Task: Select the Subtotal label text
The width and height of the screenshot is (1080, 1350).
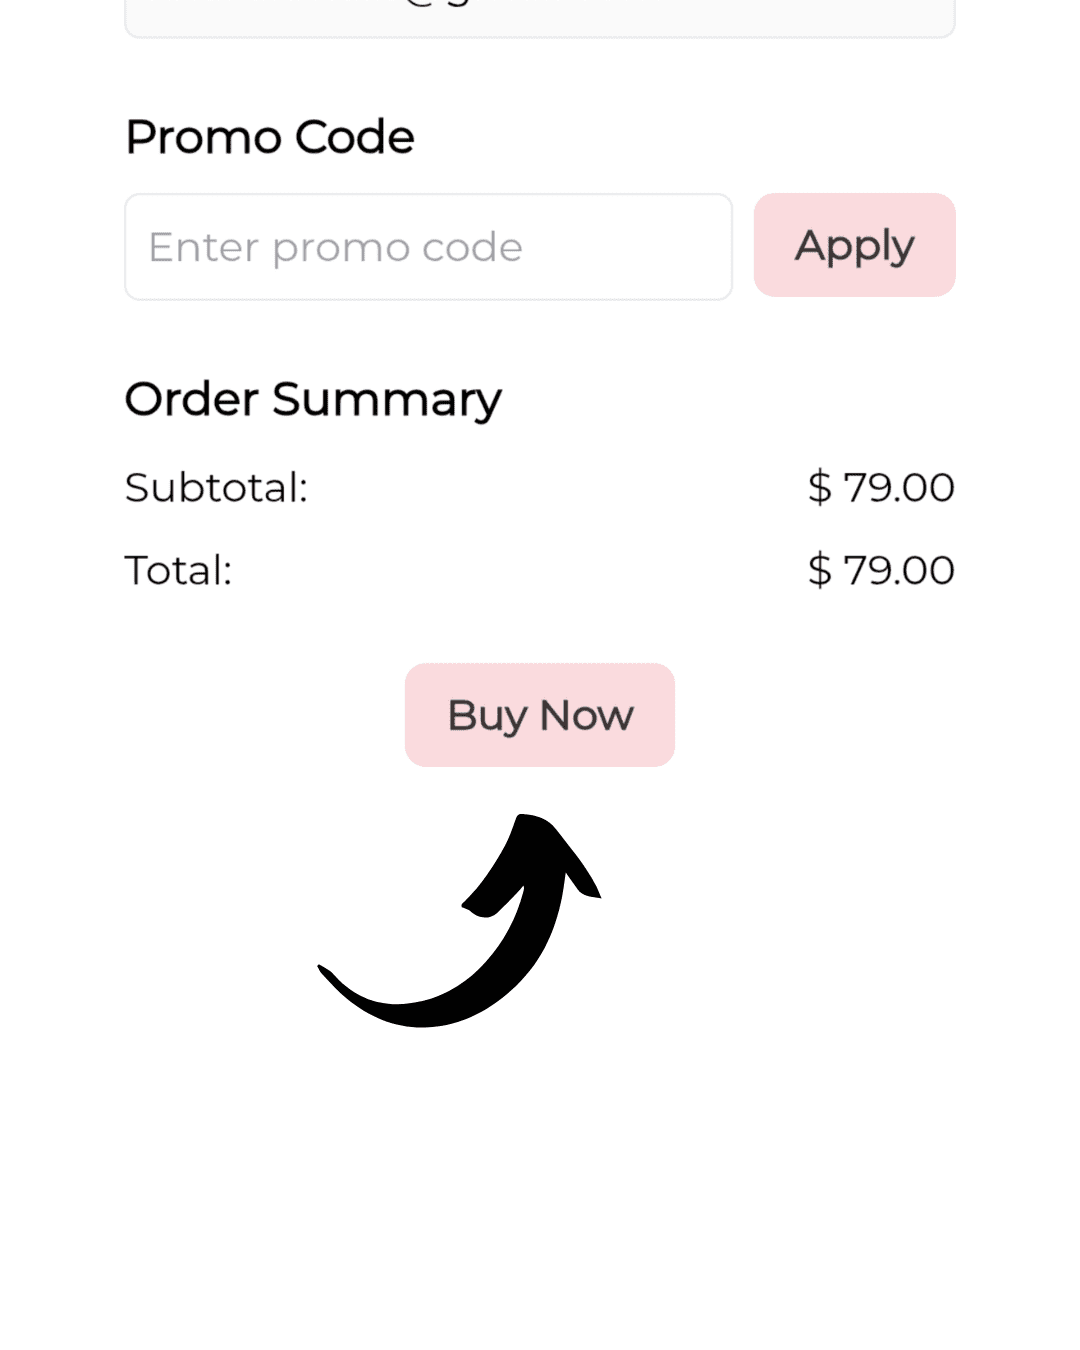Action: pyautogui.click(x=216, y=488)
